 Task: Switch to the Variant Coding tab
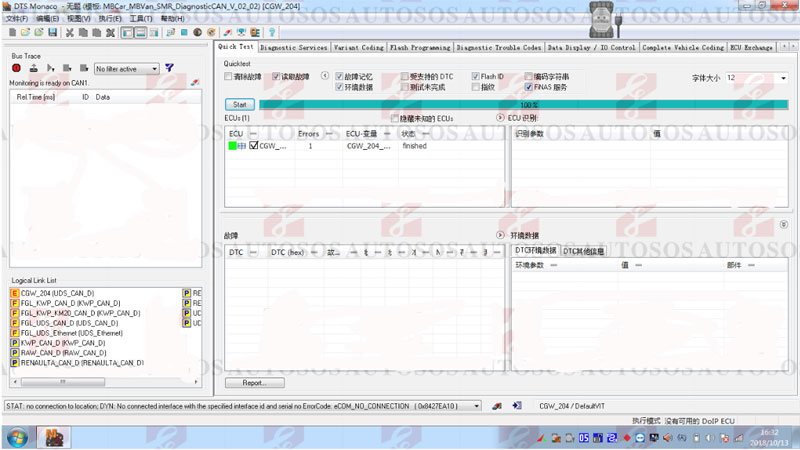point(359,47)
